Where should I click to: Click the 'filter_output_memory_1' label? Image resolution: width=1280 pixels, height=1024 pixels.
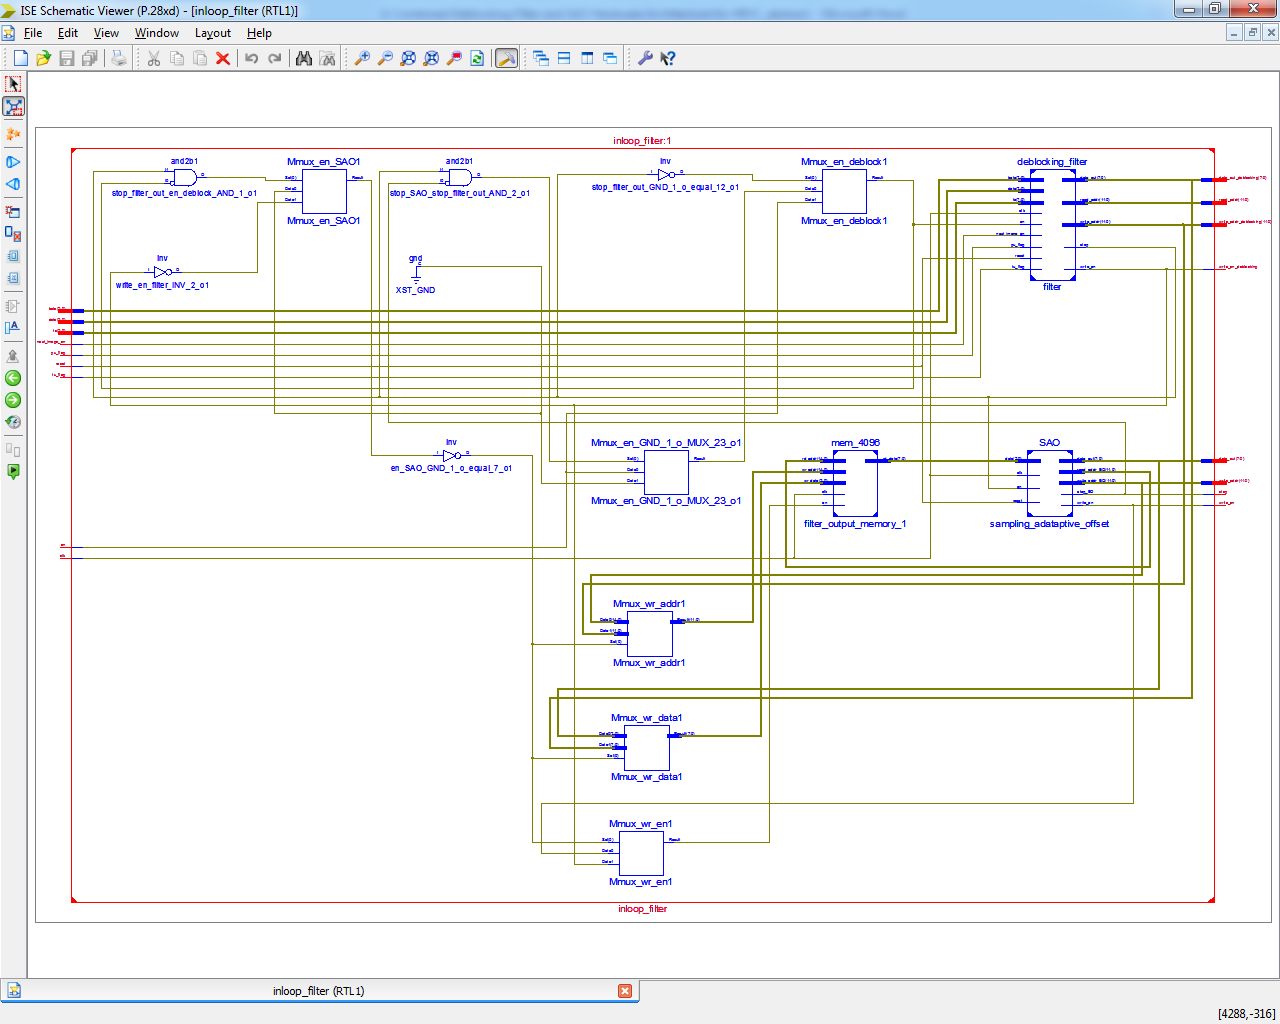(855, 524)
